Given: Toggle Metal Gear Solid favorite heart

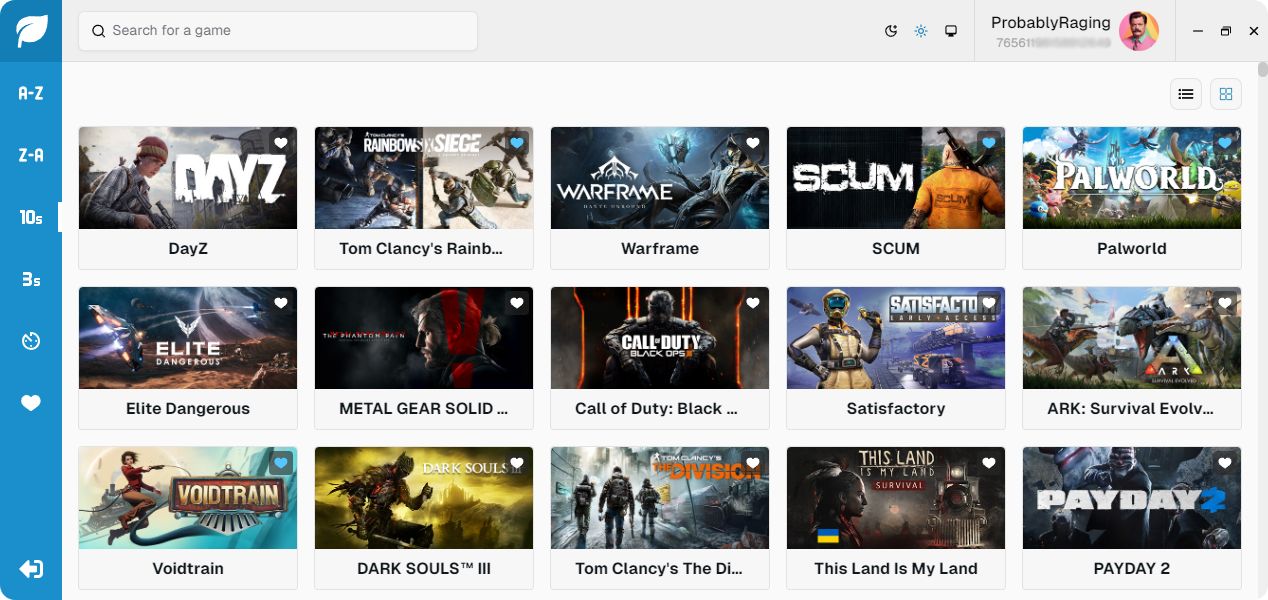Looking at the screenshot, I should click(x=517, y=303).
